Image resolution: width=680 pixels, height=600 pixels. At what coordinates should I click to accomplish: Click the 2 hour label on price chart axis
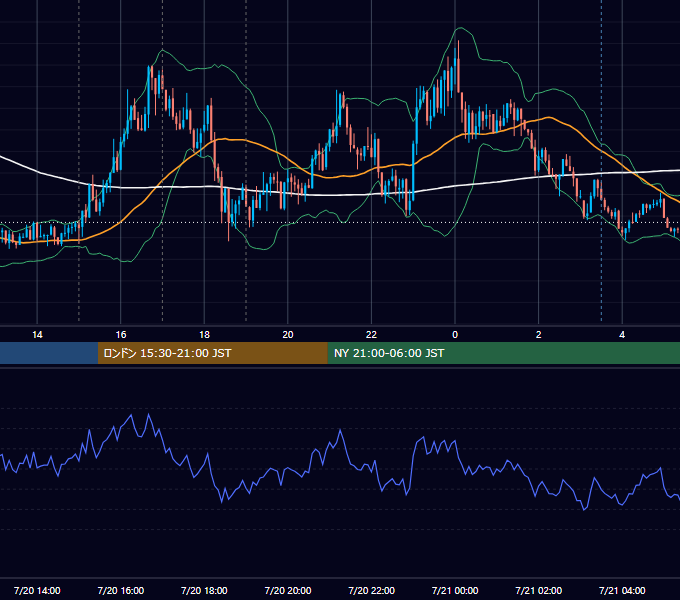click(539, 335)
